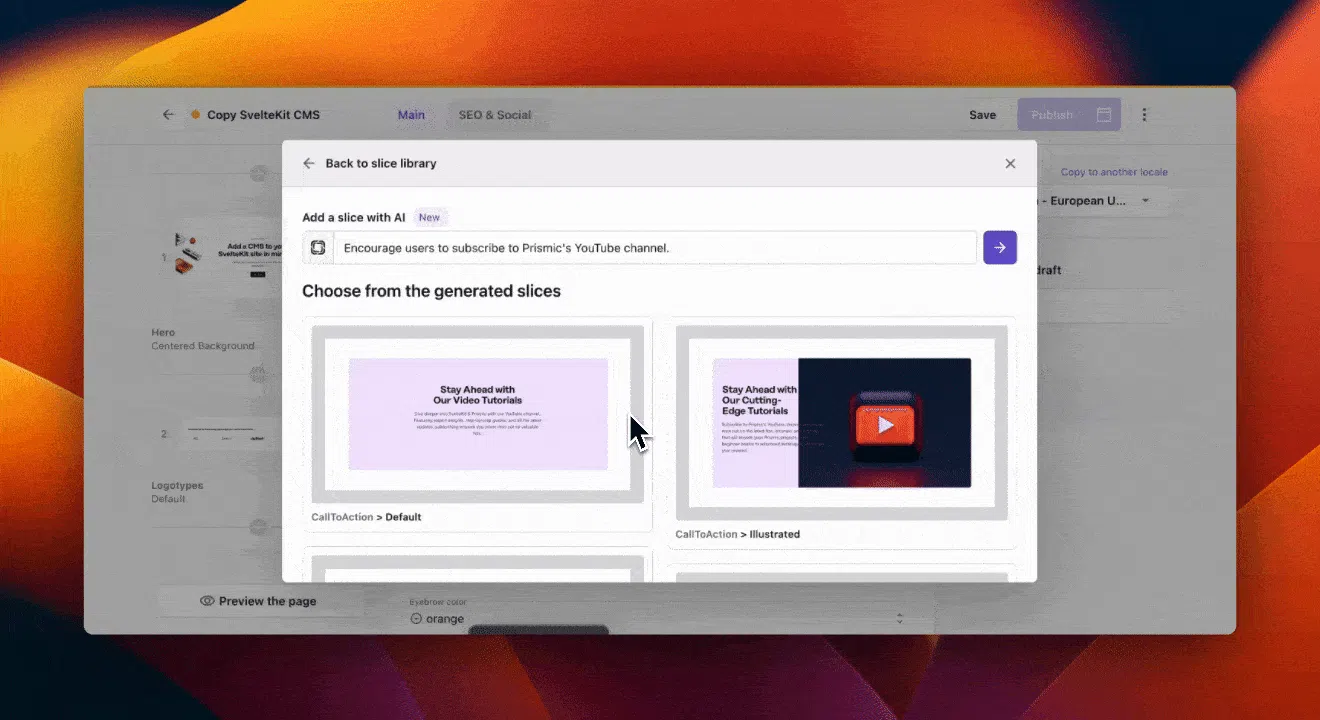The height and width of the screenshot is (720, 1320).
Task: Click the back arrow beside Back to slice library
Action: point(307,163)
